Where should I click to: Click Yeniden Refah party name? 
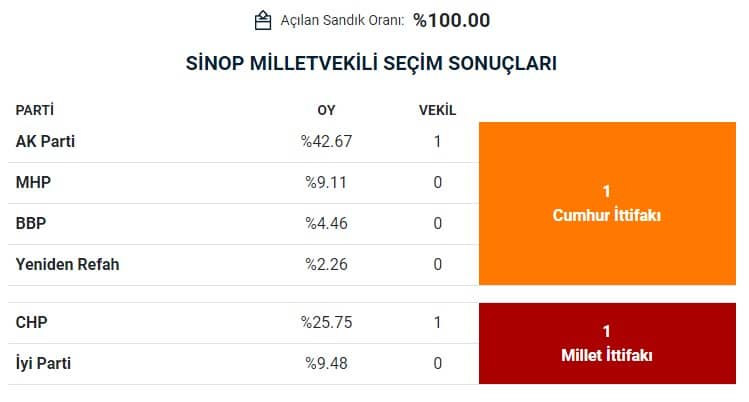[x=67, y=264]
